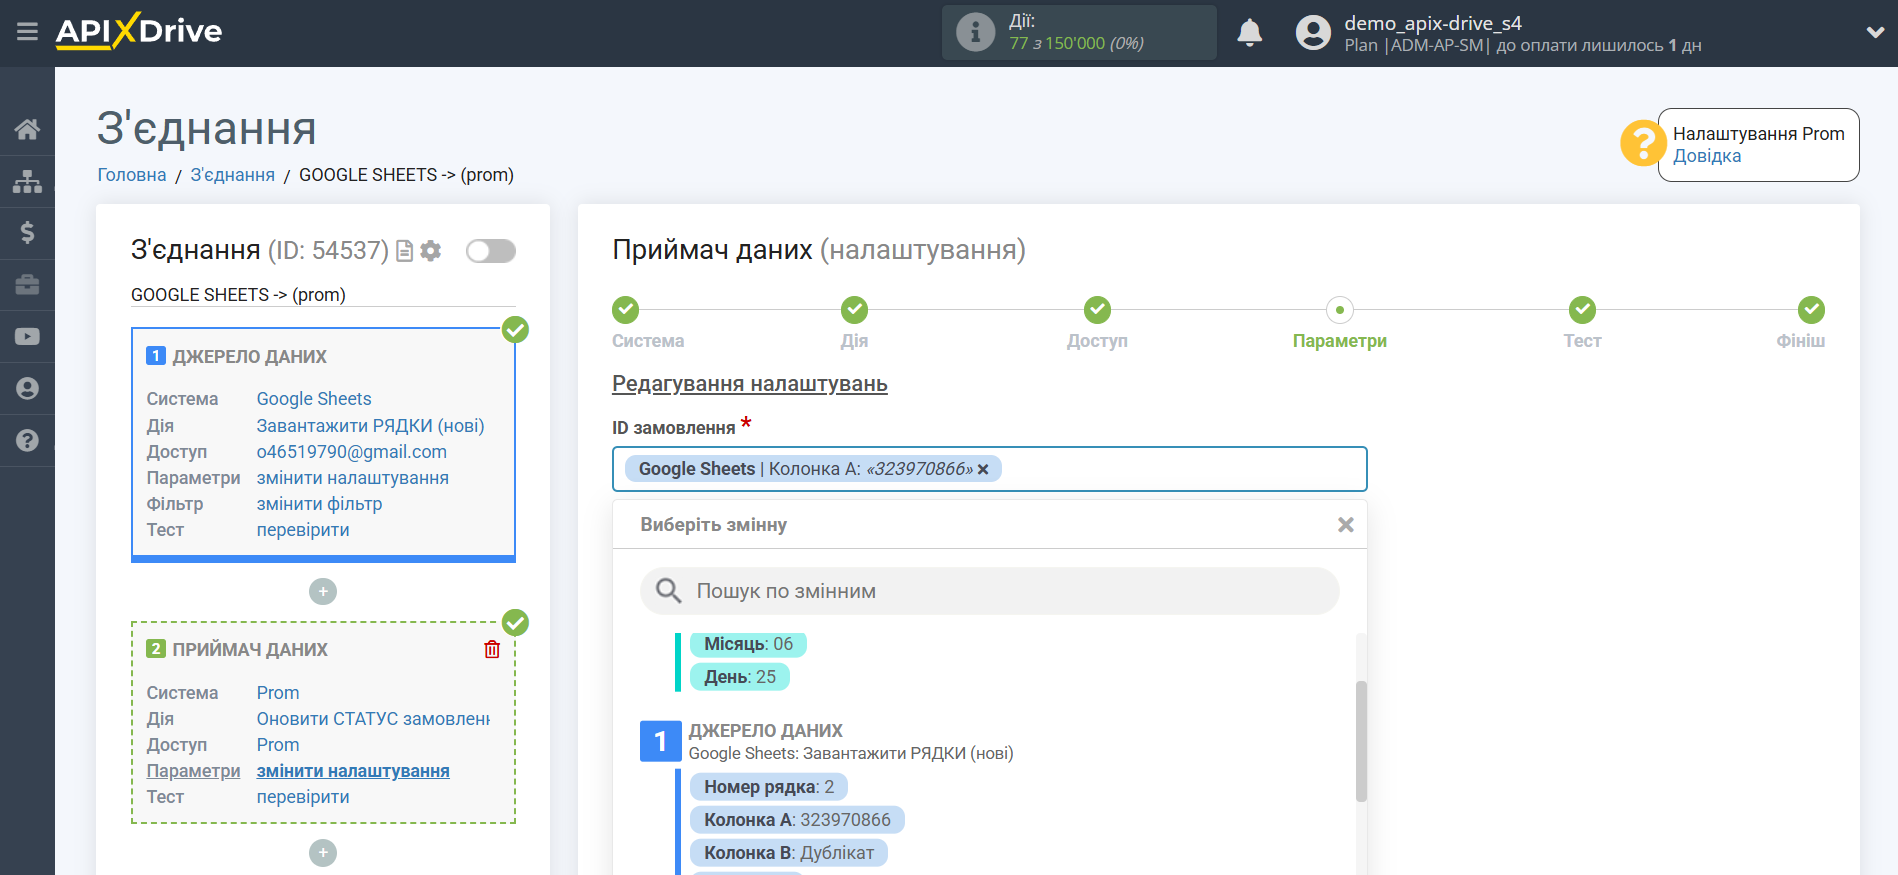The height and width of the screenshot is (875, 1898).
Task: Click the variable list scrollbar
Action: point(1361,741)
